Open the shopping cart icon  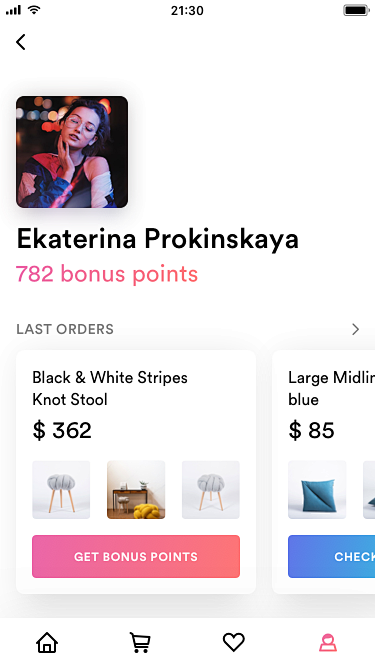140,642
